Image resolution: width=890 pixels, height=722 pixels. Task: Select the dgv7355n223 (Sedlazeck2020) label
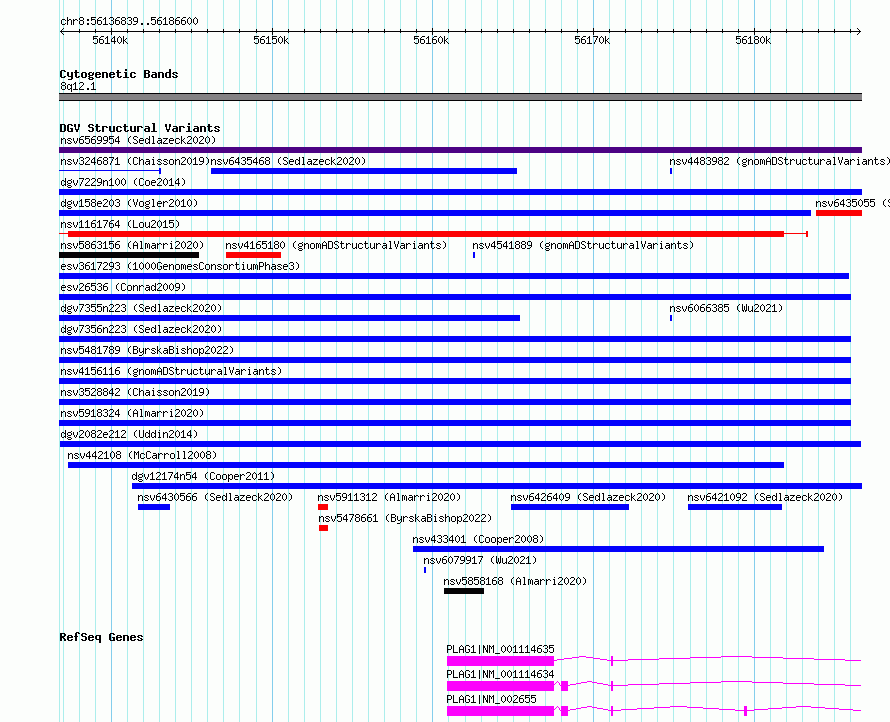[141, 308]
